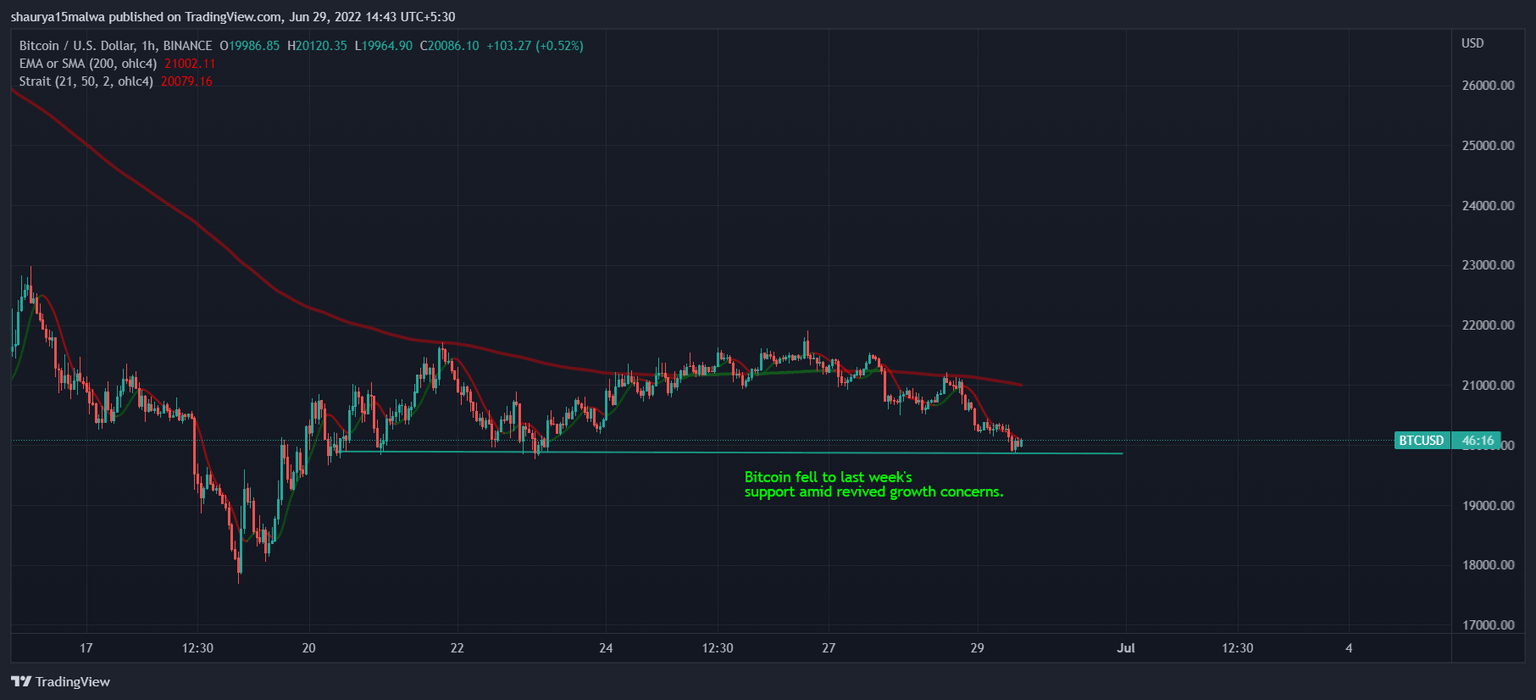This screenshot has width=1536, height=700.
Task: Select the green annotation text about last week's support
Action: coord(873,484)
